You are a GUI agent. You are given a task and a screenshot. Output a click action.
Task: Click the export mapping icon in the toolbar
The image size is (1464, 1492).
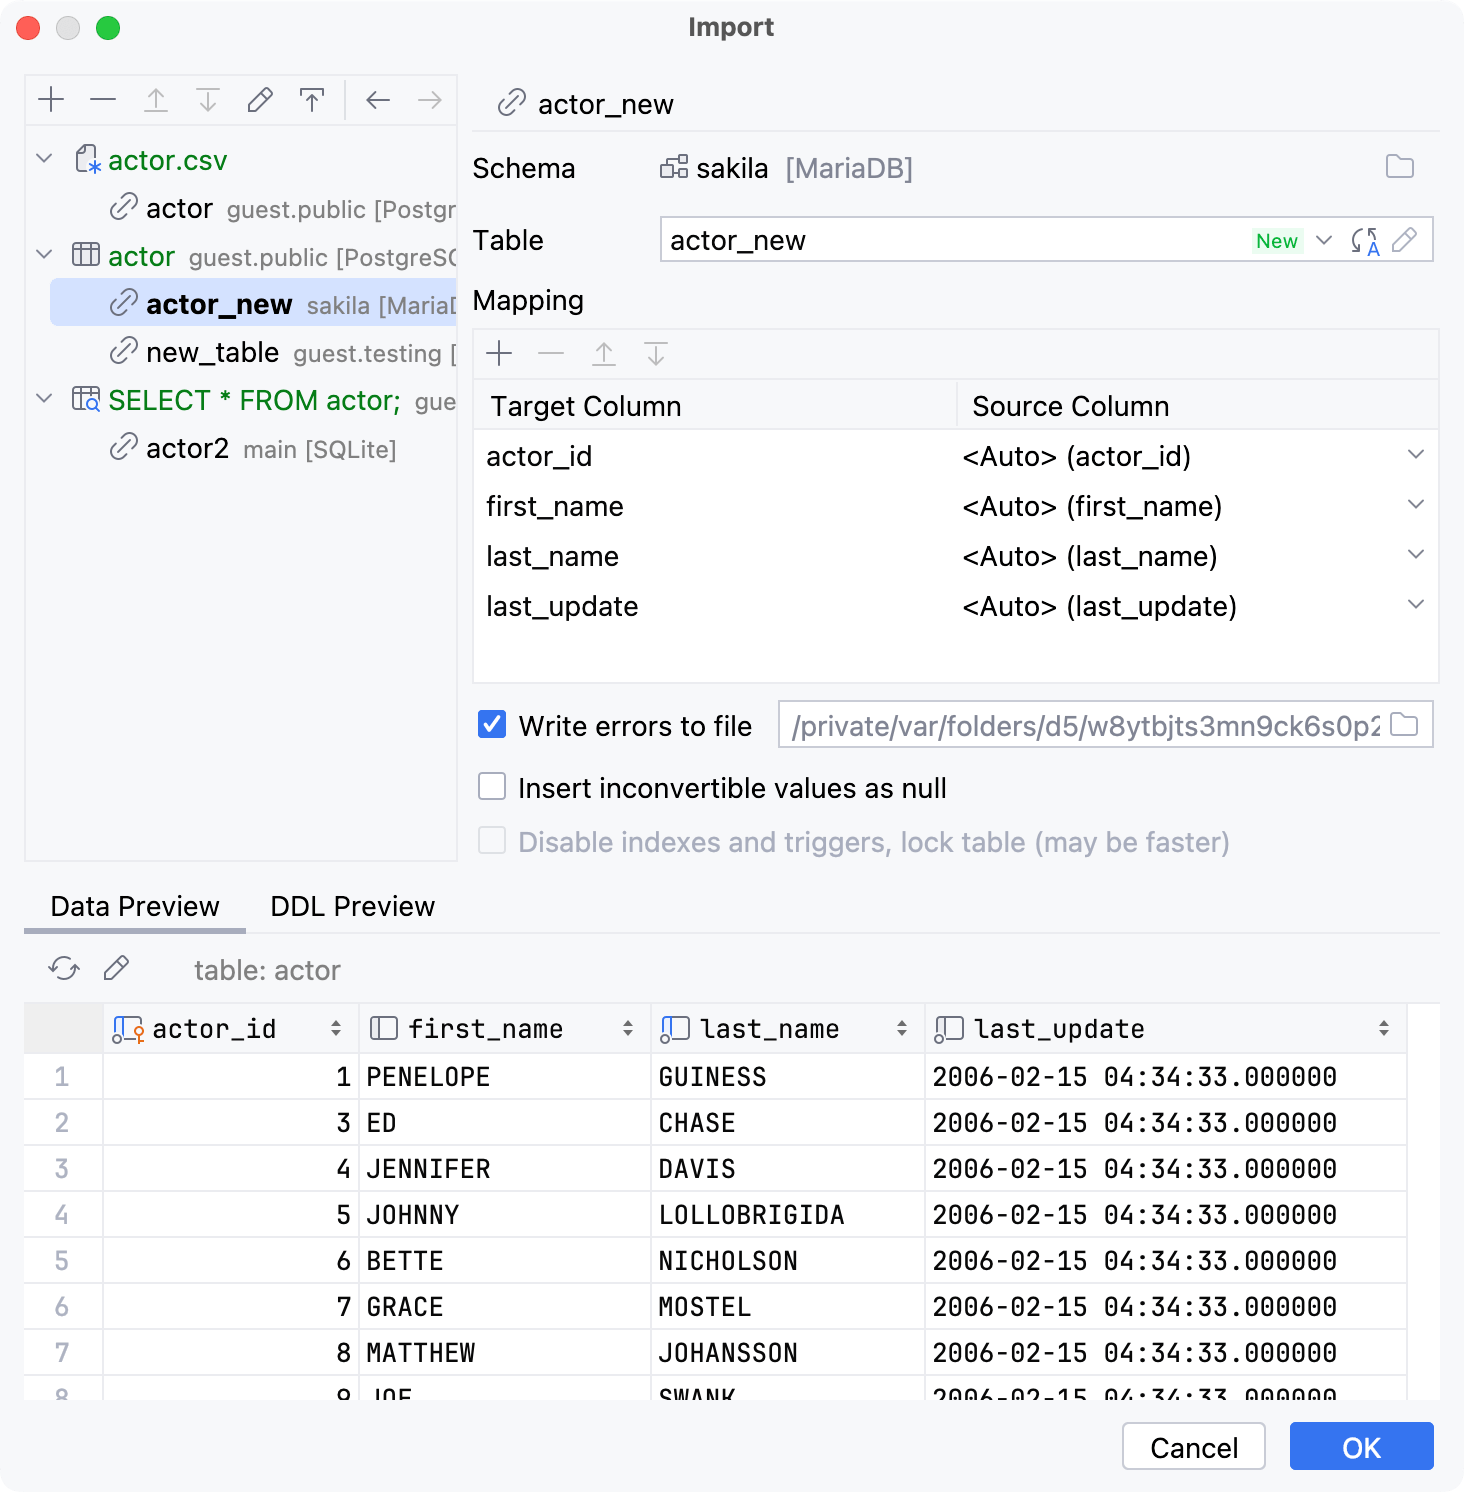(312, 99)
